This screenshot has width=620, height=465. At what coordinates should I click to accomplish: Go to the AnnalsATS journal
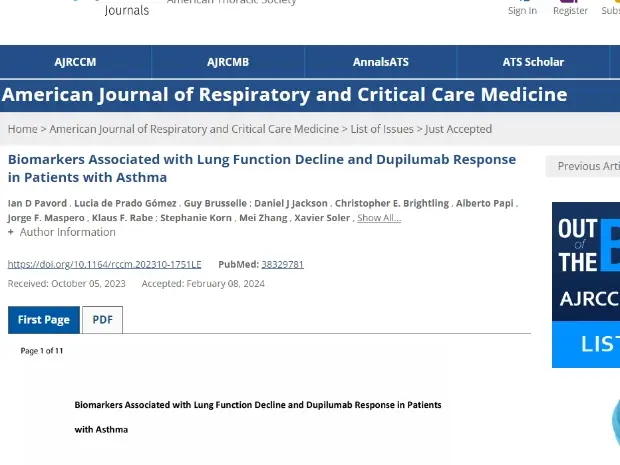click(380, 62)
